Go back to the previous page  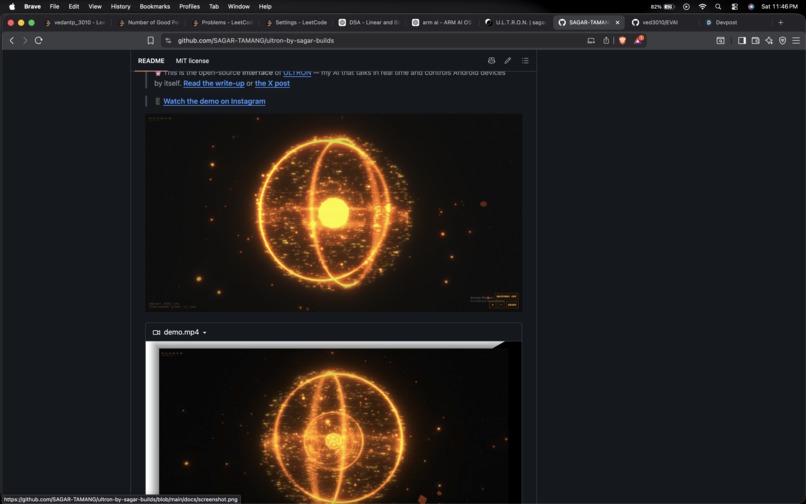(x=12, y=40)
